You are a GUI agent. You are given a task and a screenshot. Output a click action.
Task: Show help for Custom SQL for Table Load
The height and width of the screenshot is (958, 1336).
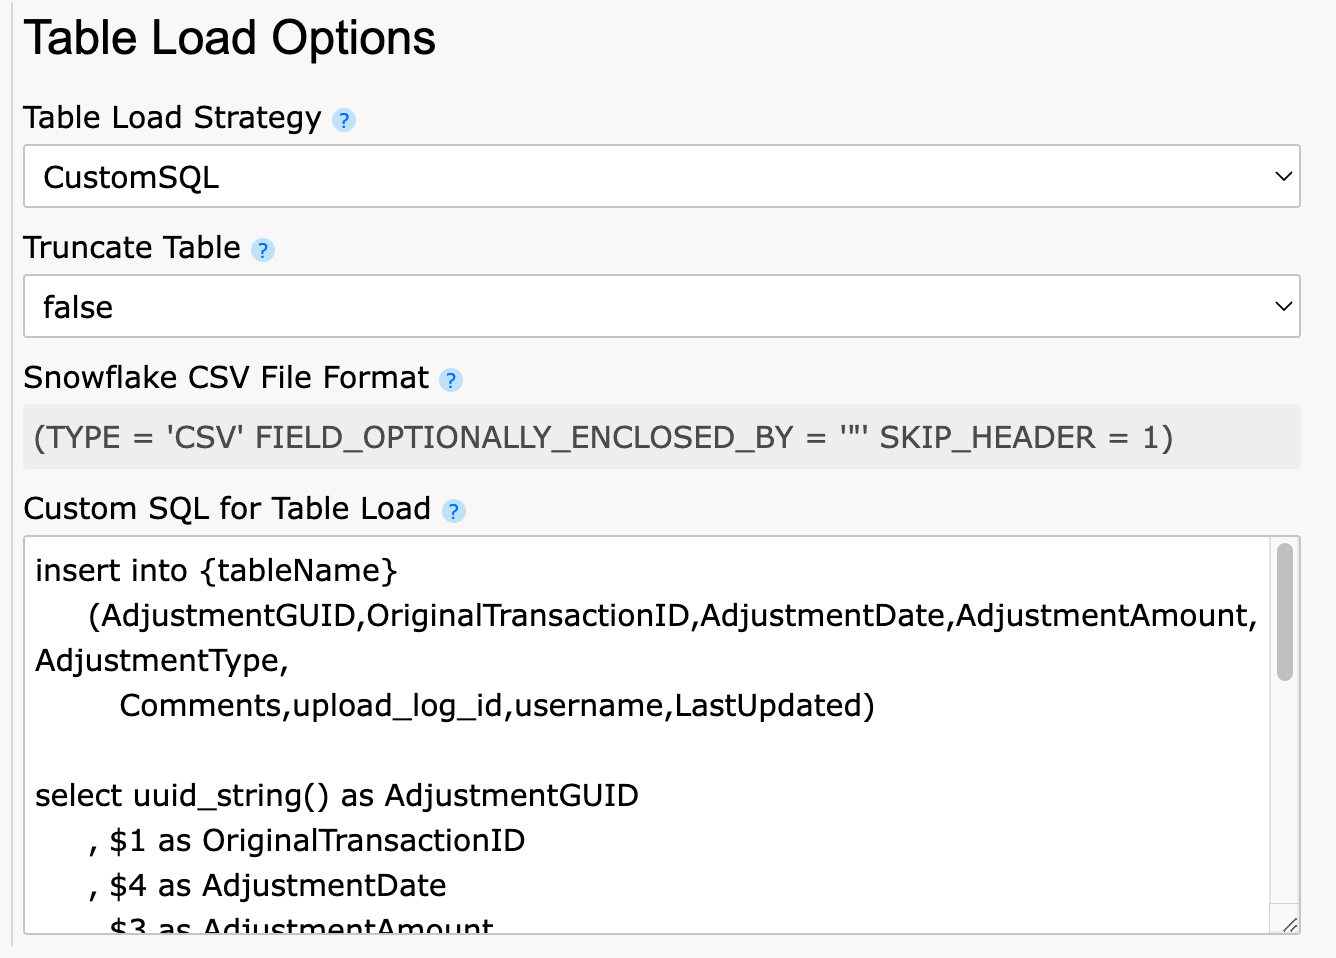453,511
